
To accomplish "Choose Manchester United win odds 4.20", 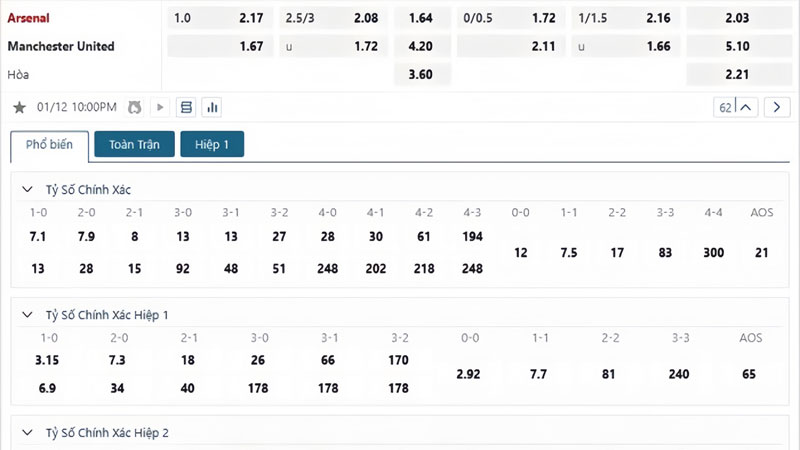I will point(421,46).
